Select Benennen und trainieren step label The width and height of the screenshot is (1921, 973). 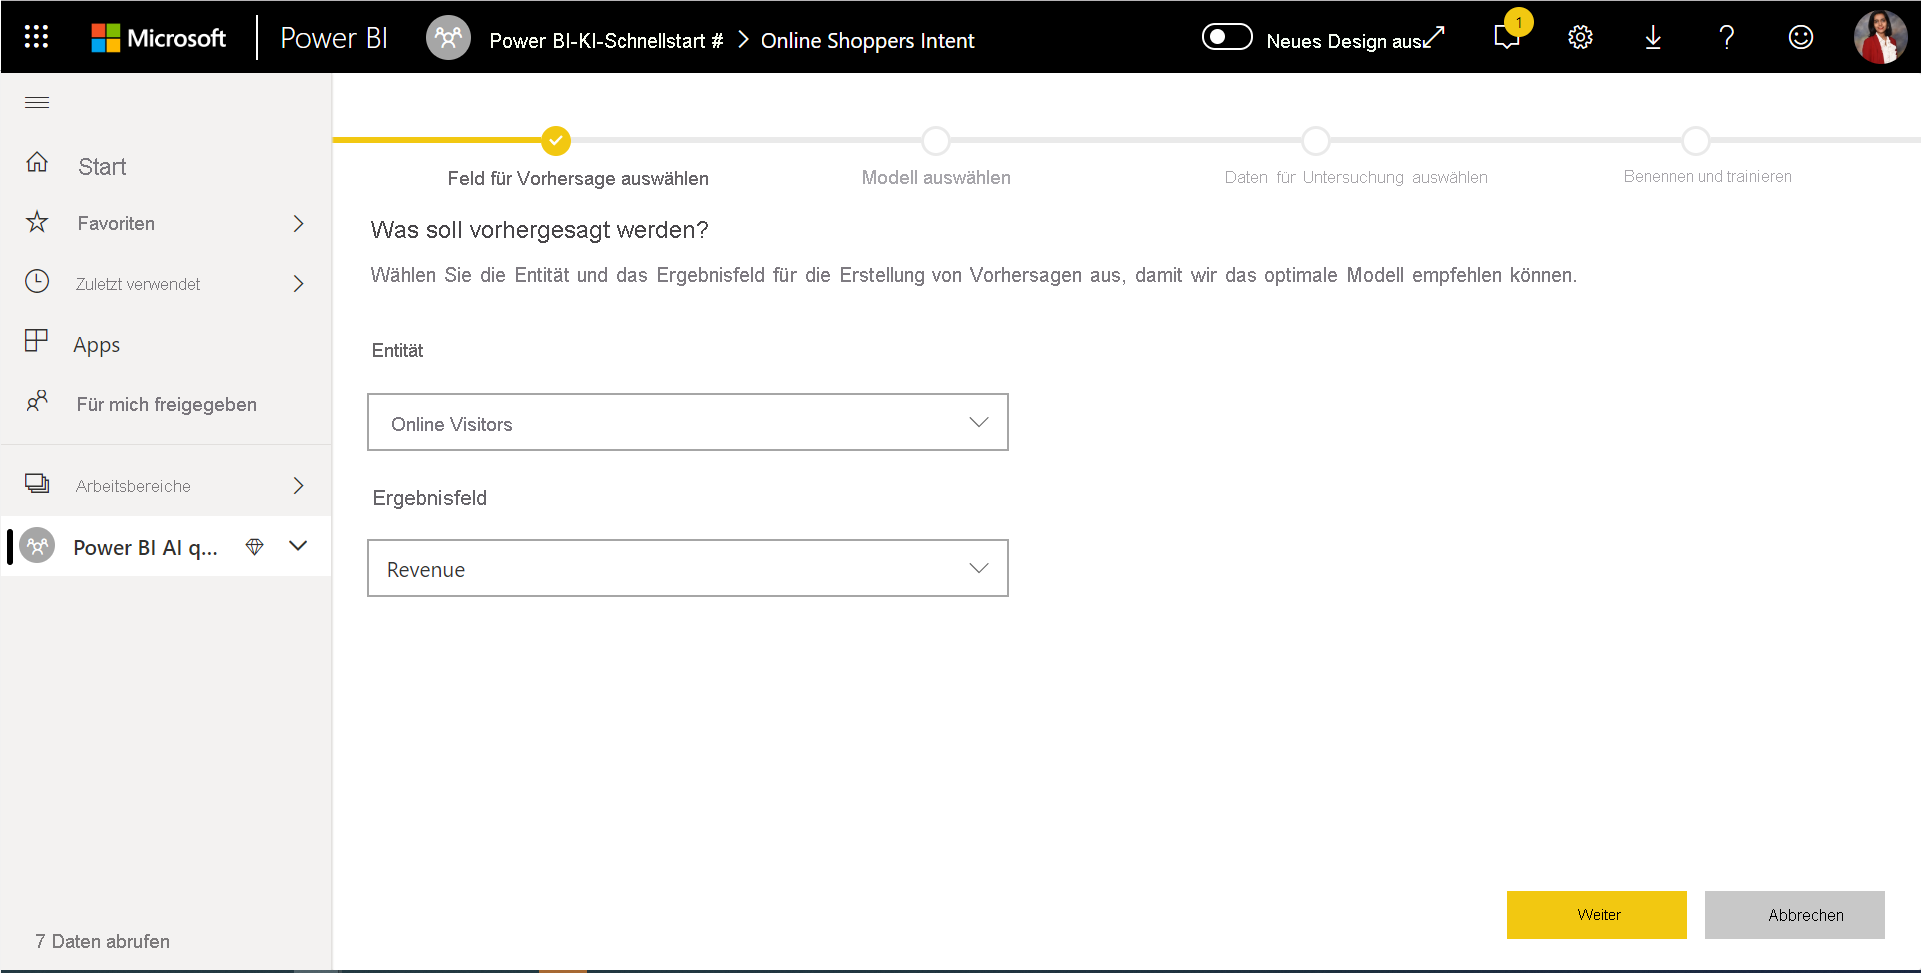click(1707, 176)
